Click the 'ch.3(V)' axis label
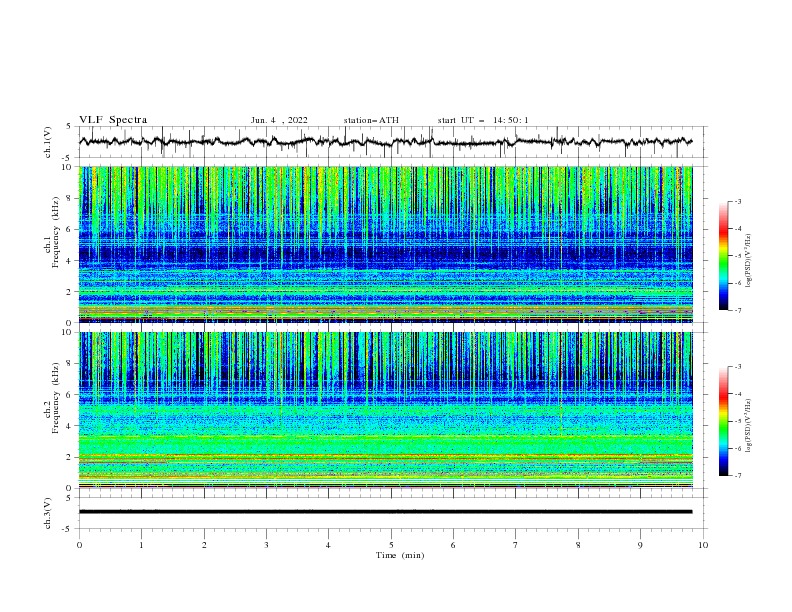792x612 pixels. pyautogui.click(x=48, y=513)
